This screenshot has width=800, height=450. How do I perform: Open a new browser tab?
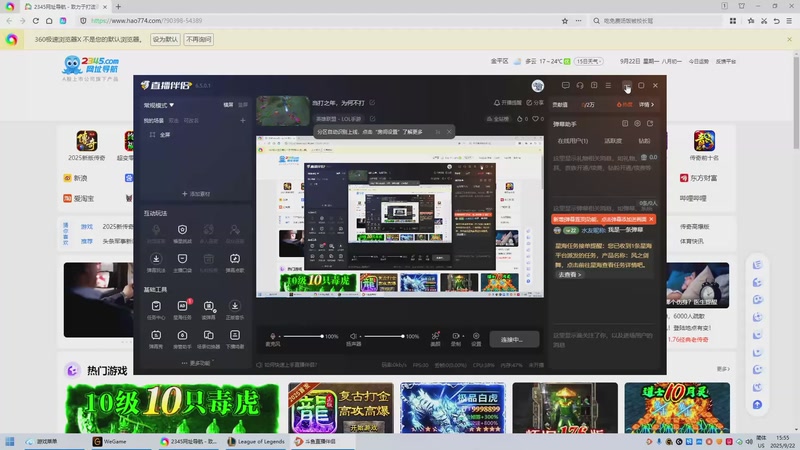coord(118,7)
